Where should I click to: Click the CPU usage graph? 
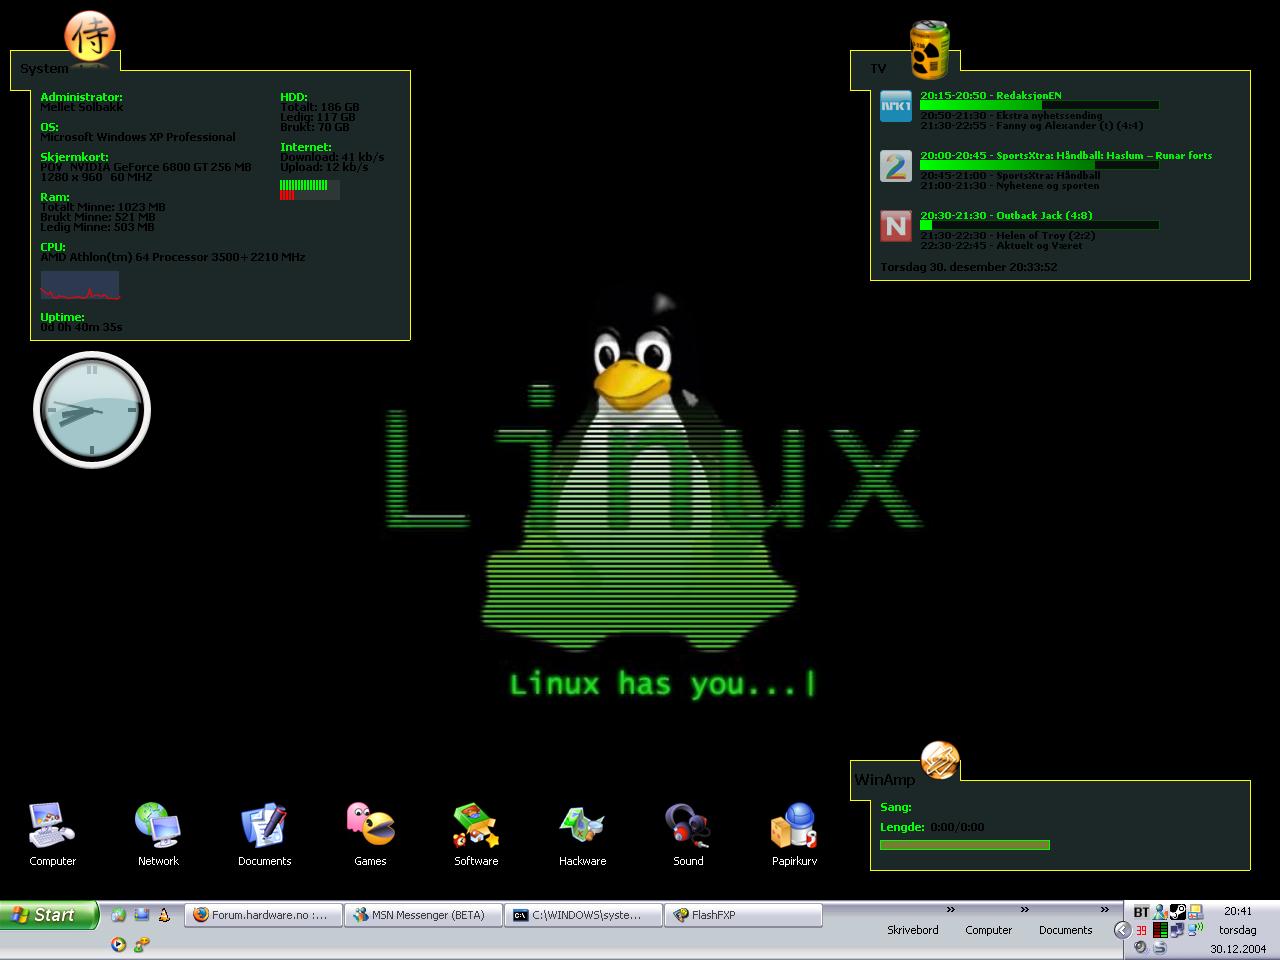pyautogui.click(x=80, y=285)
